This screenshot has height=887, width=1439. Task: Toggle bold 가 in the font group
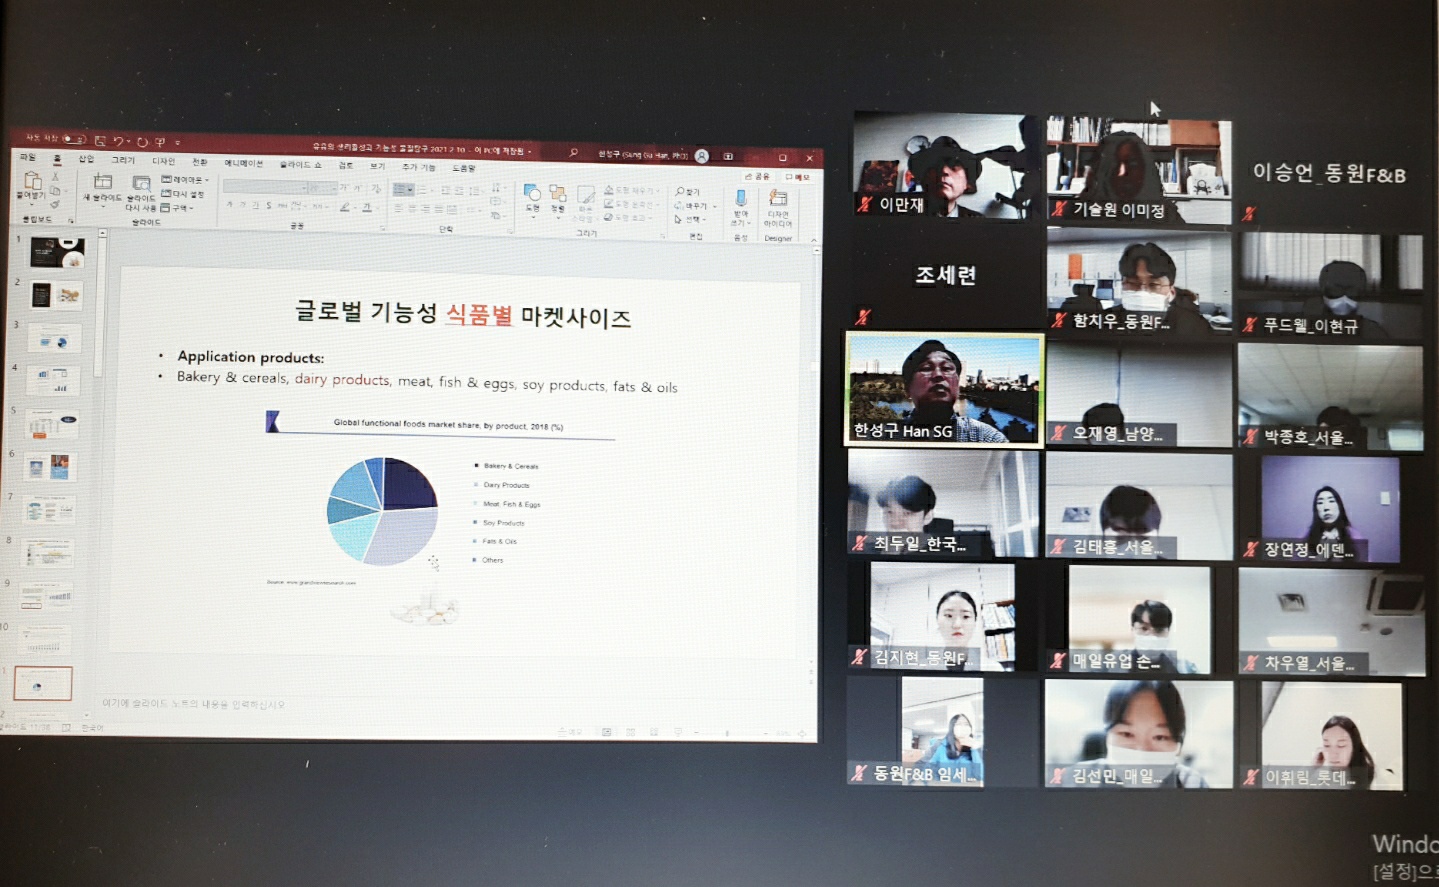pos(229,204)
